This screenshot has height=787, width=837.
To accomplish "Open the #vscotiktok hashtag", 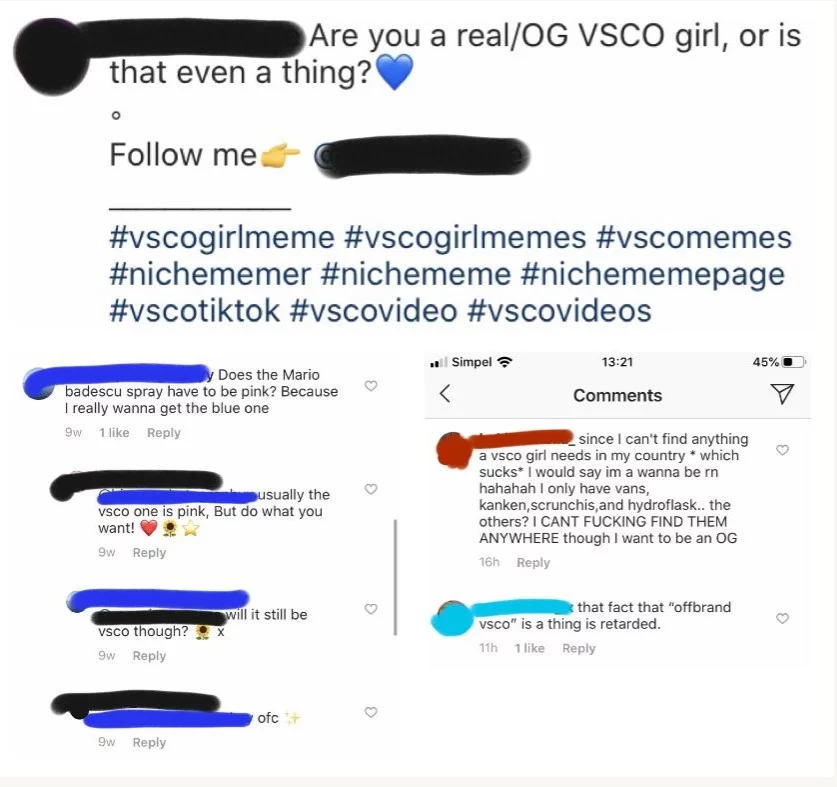I will point(194,311).
